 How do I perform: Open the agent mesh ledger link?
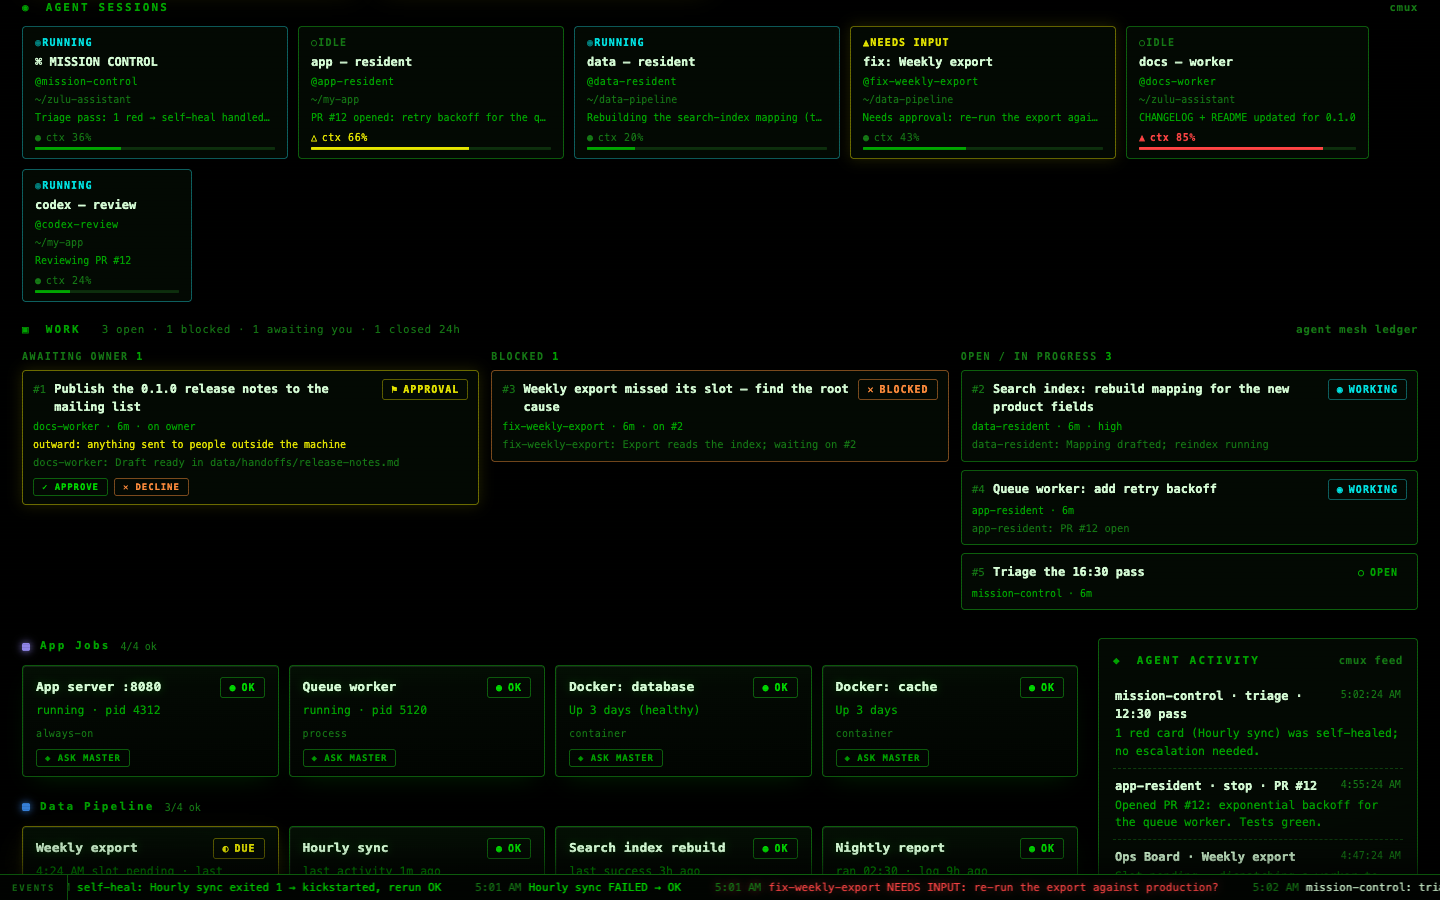click(x=1356, y=330)
